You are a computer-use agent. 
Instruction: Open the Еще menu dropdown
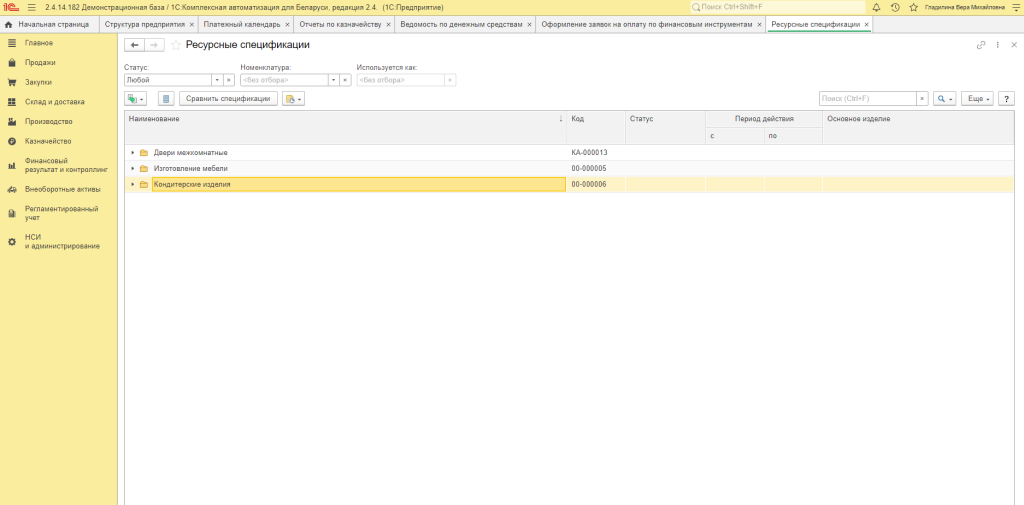point(979,99)
